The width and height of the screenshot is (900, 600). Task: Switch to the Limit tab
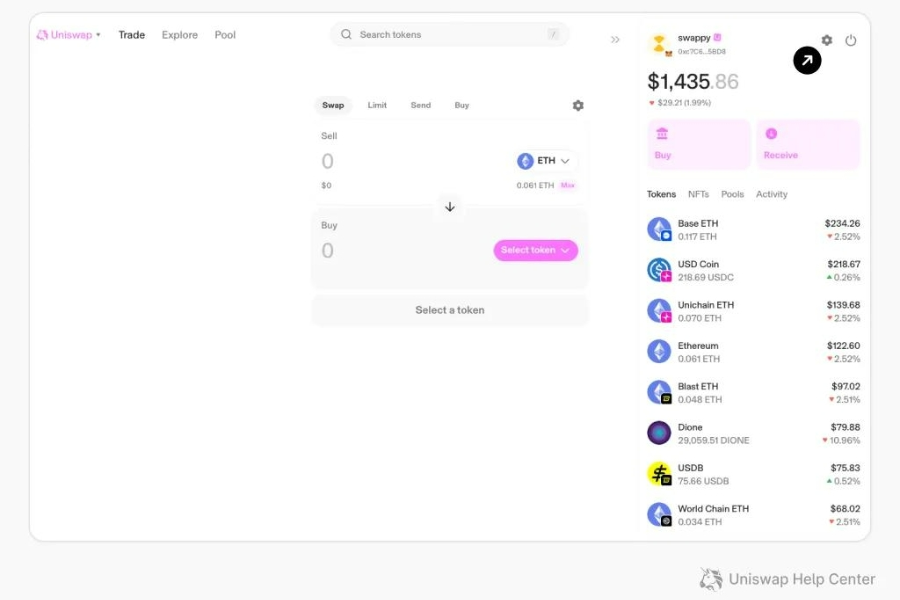[x=377, y=105]
